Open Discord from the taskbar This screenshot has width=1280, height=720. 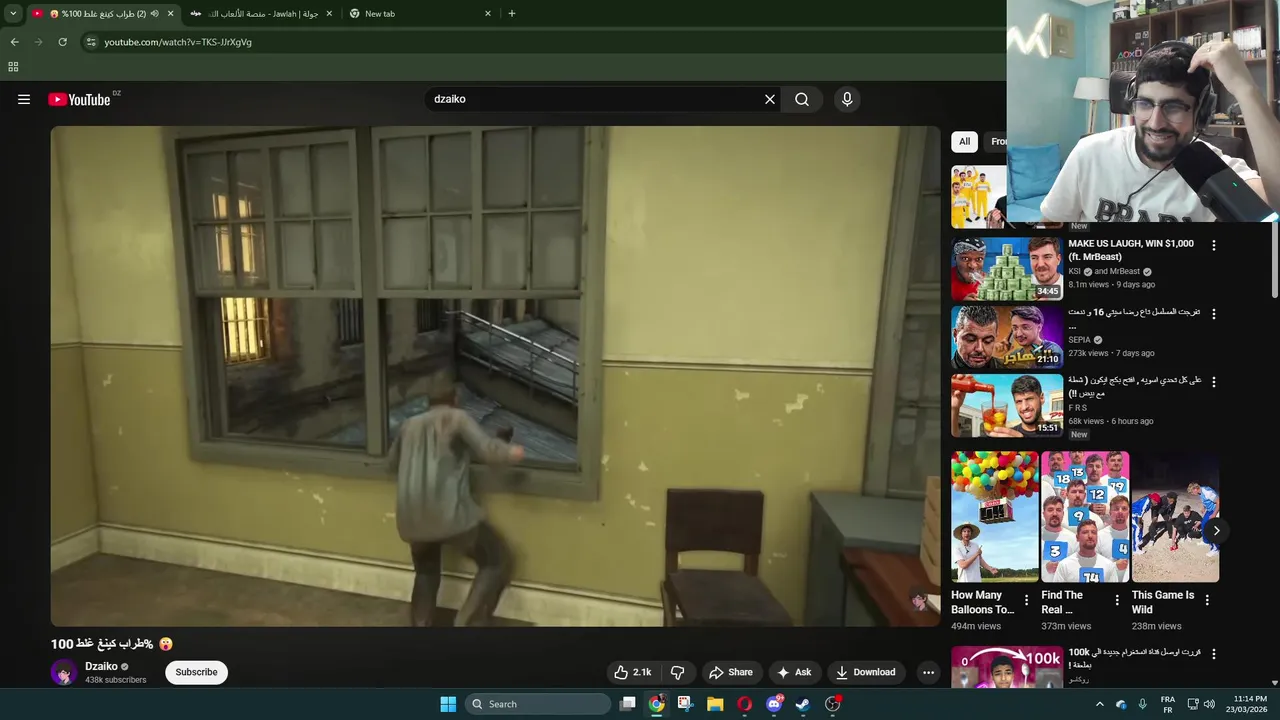[773, 704]
